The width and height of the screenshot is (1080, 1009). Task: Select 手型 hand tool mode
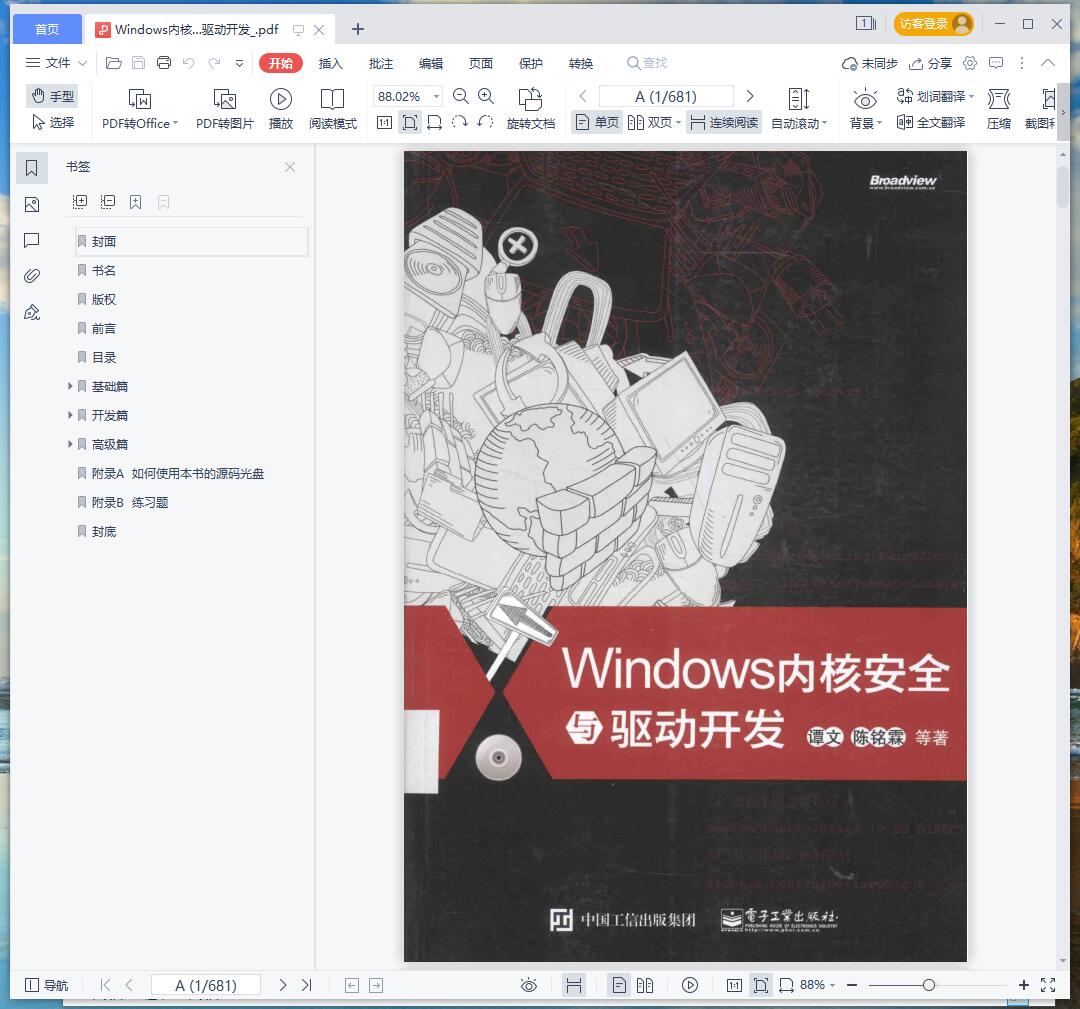coord(52,96)
